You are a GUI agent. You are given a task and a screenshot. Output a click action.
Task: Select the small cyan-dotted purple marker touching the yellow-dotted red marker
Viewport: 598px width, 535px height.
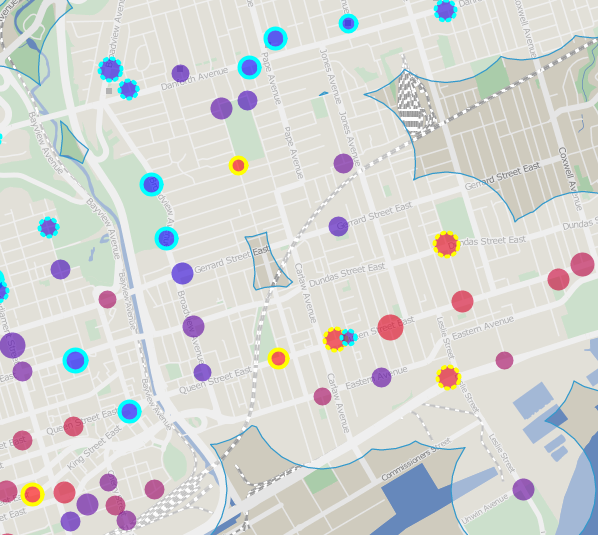348,337
